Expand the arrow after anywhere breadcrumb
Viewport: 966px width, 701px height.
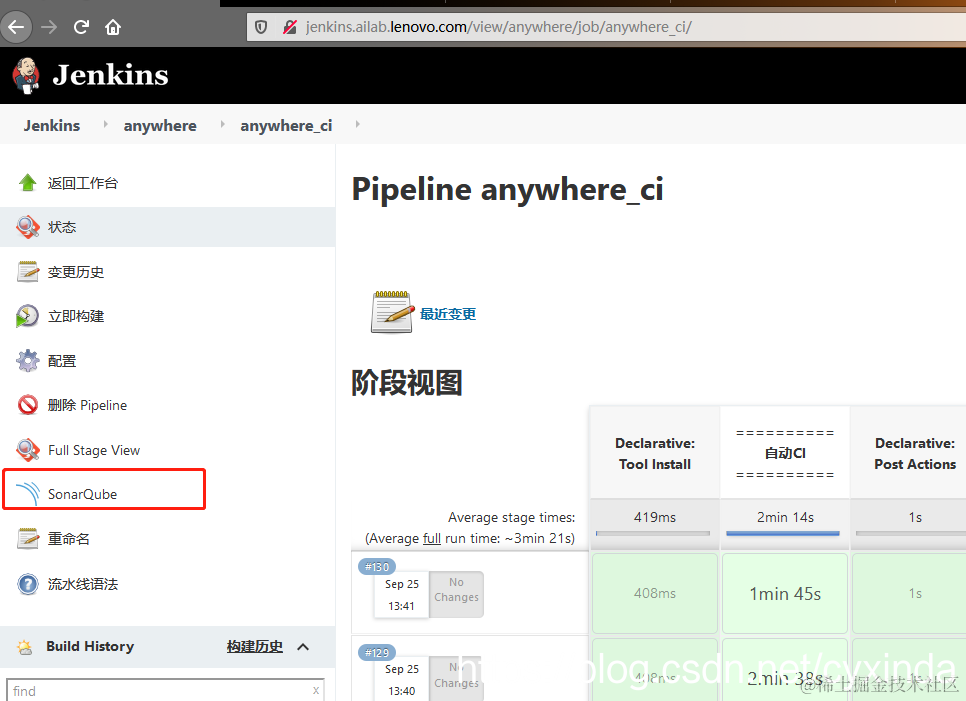(x=222, y=124)
